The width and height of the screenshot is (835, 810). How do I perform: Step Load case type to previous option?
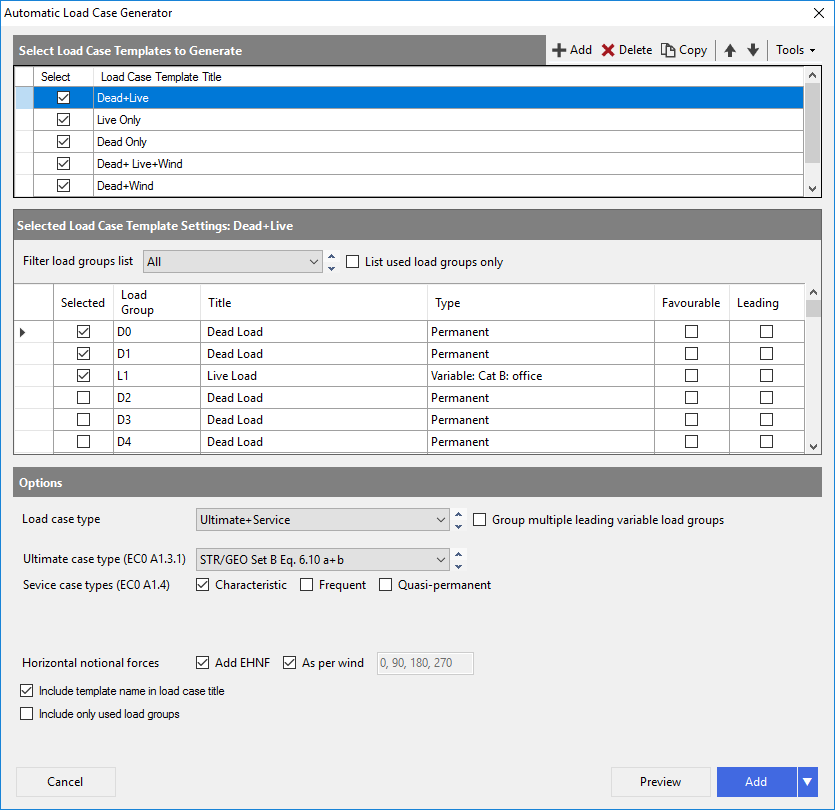[459, 514]
